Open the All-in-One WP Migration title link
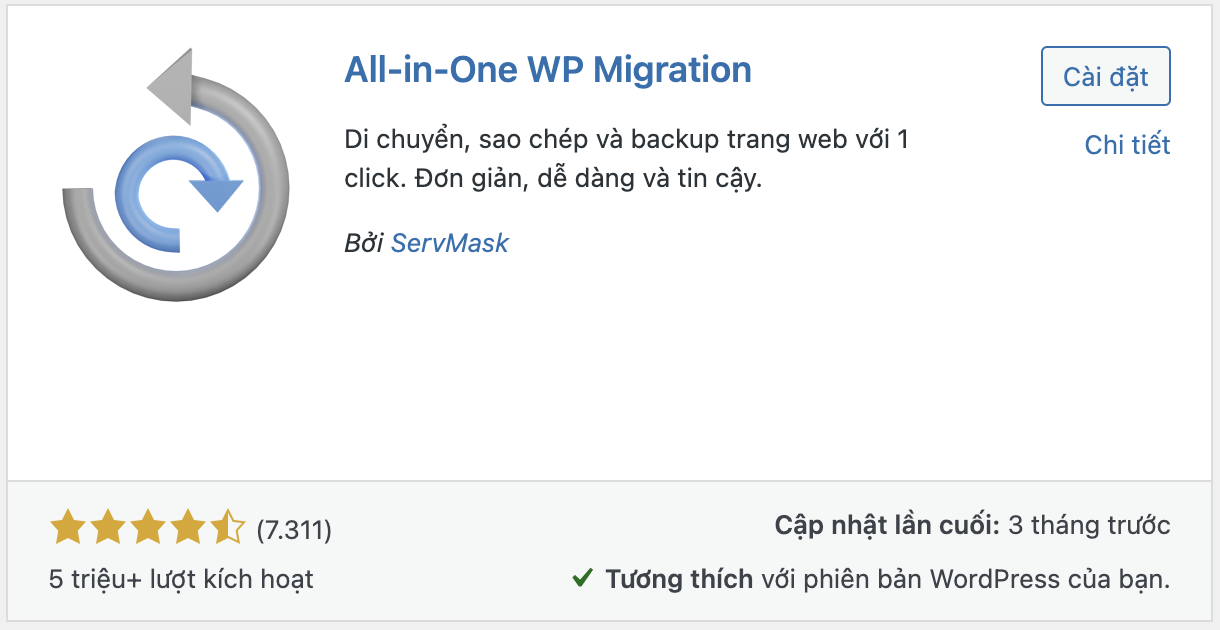This screenshot has width=1220, height=630. click(x=547, y=70)
